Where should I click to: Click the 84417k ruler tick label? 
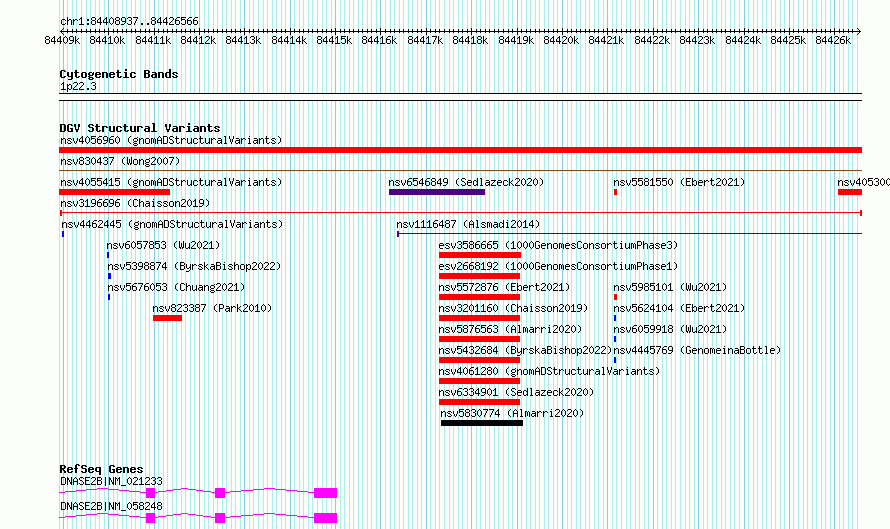pos(425,40)
